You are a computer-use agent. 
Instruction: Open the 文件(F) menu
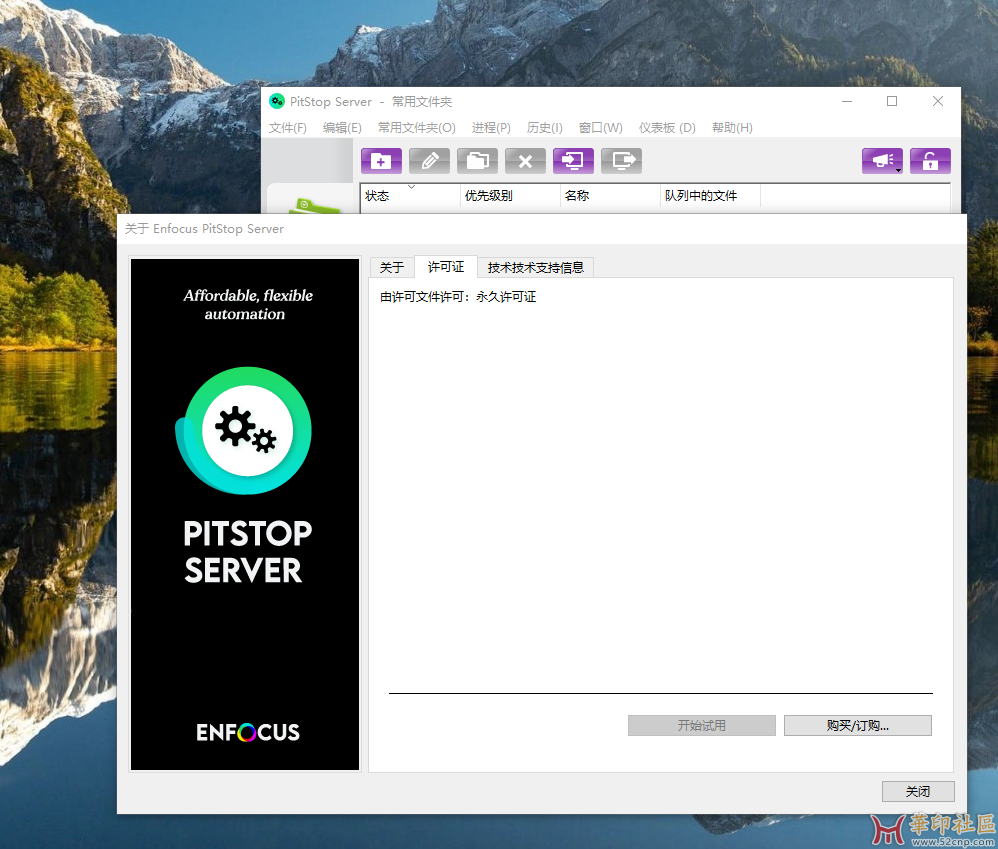288,128
